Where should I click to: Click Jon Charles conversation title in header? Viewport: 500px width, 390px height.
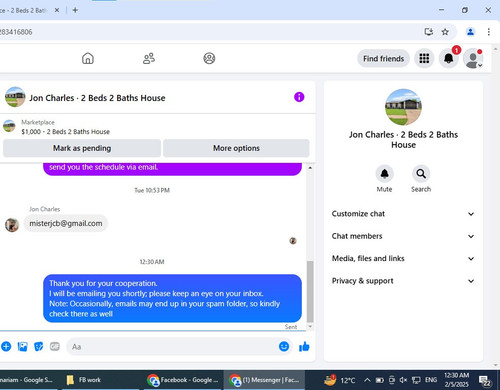(x=97, y=98)
